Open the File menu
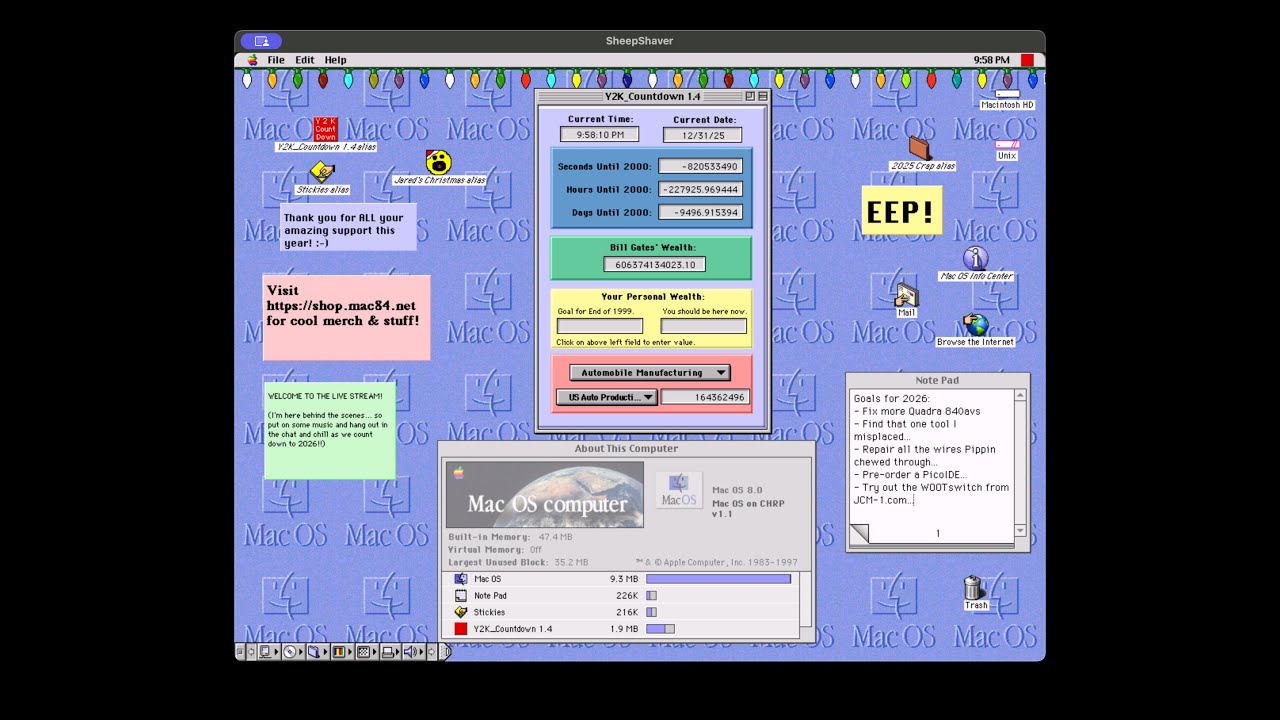This screenshot has height=720, width=1280. tap(276, 60)
